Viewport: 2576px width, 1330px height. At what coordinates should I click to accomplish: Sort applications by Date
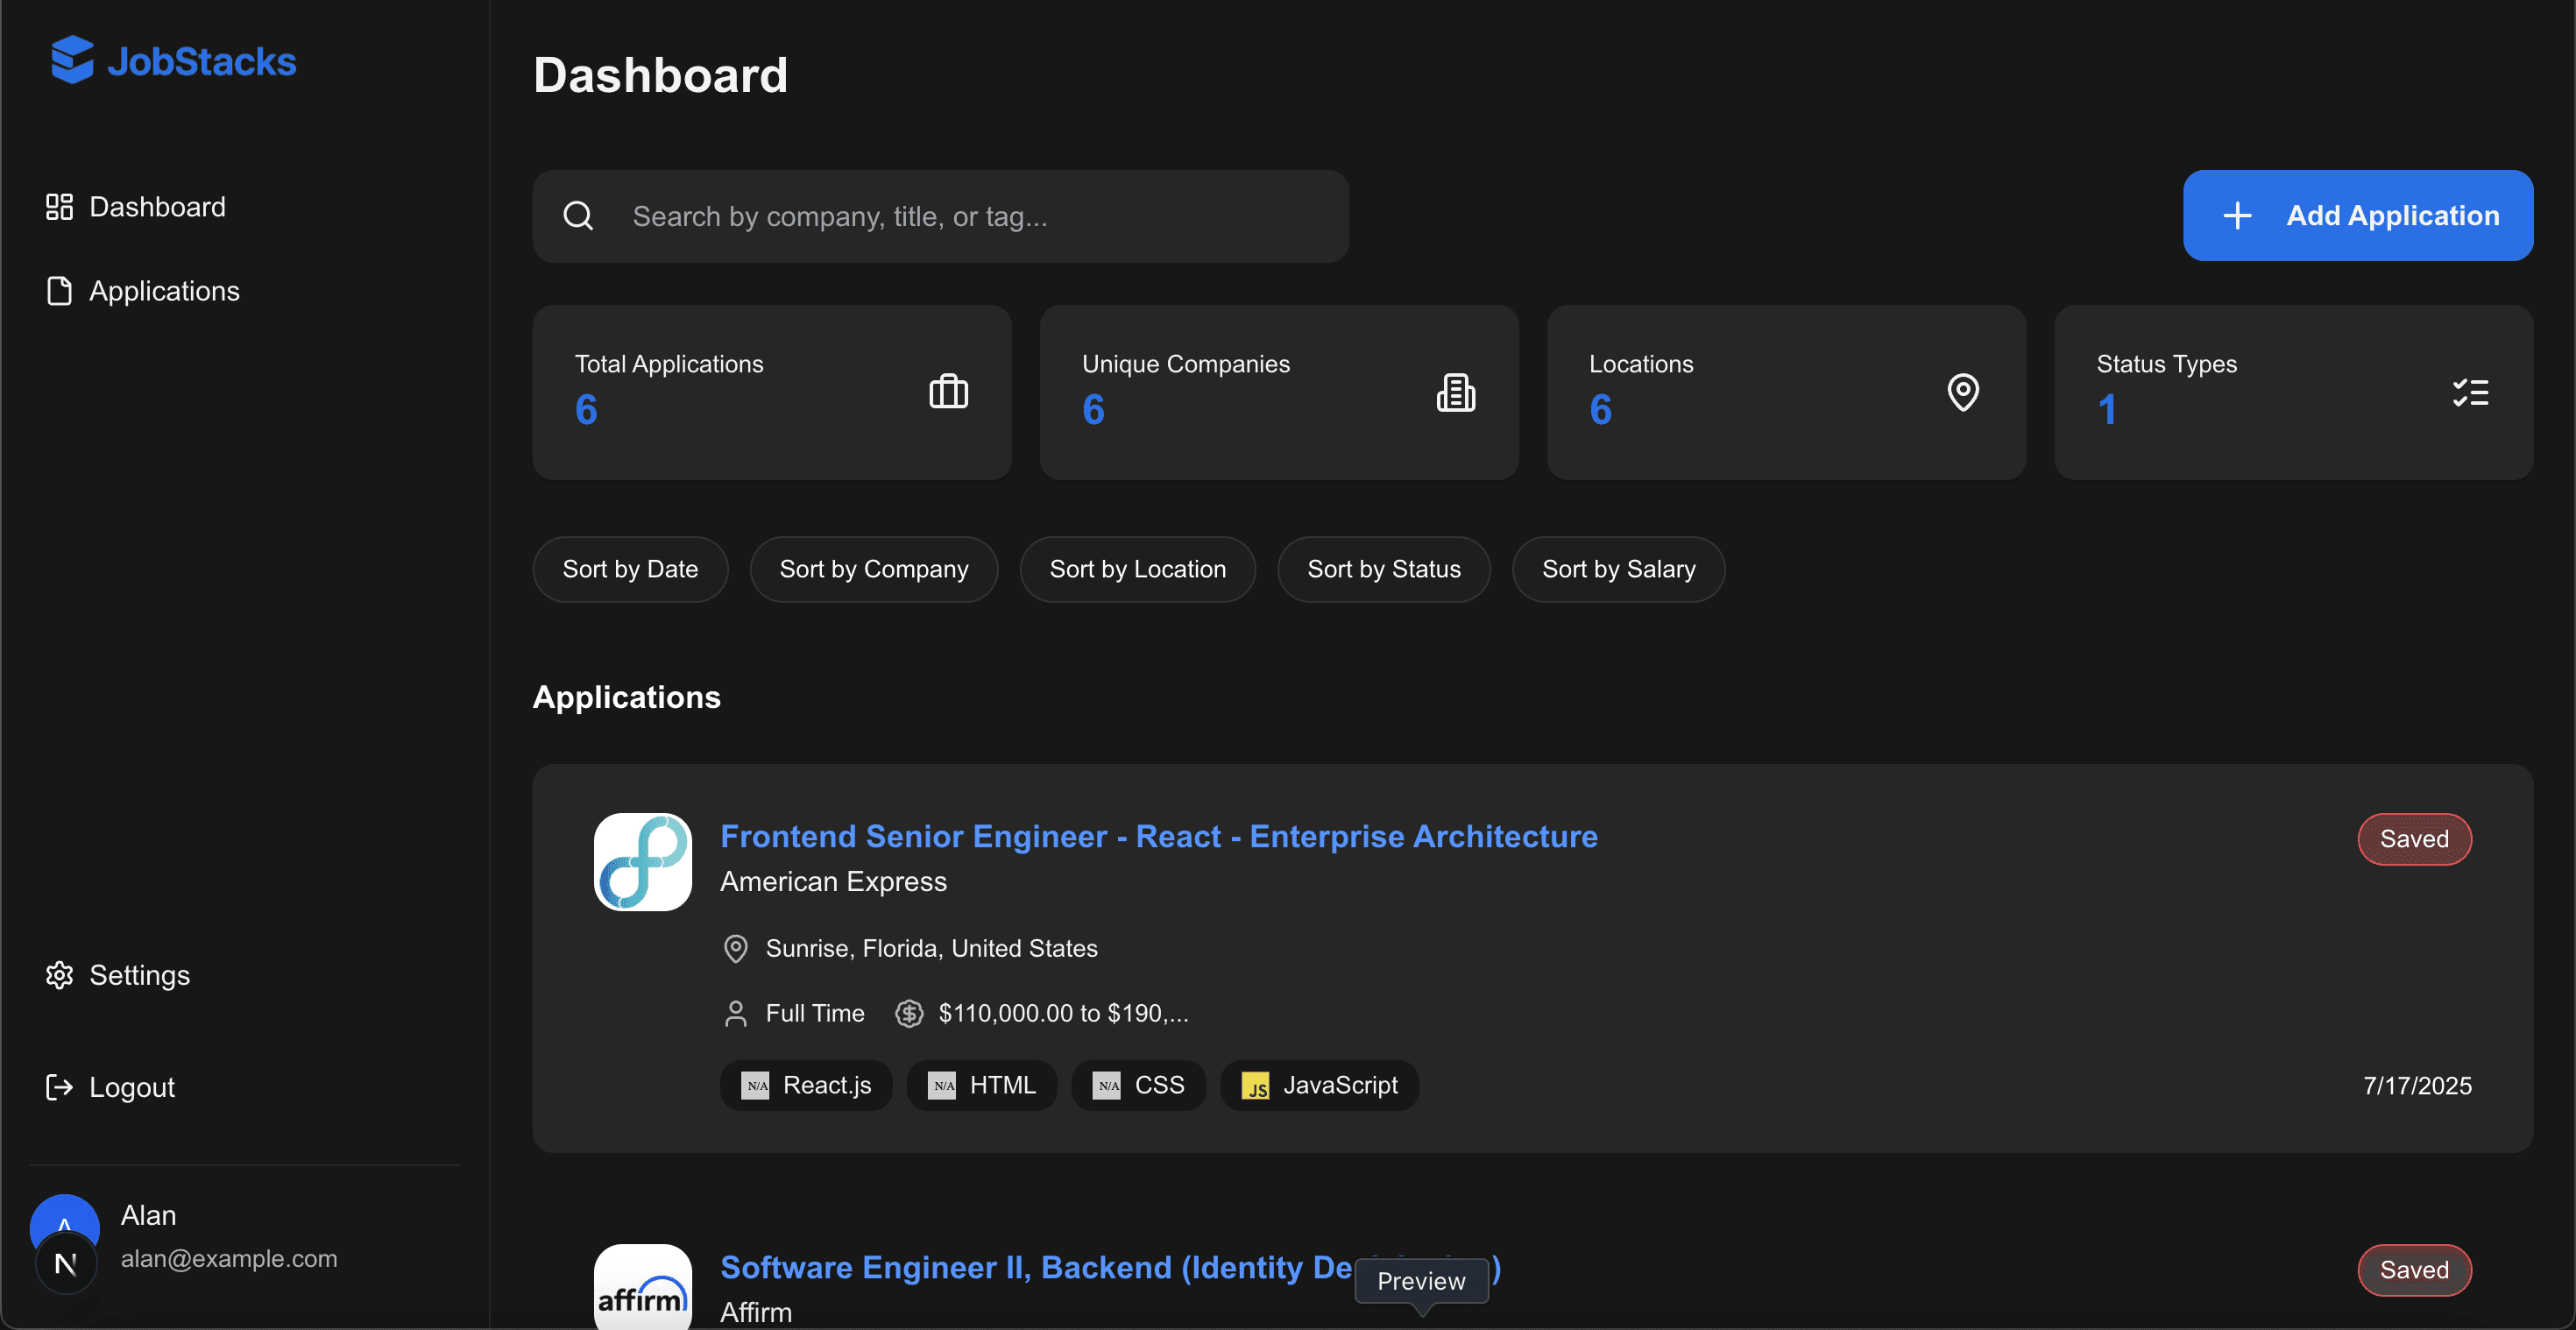pos(630,569)
